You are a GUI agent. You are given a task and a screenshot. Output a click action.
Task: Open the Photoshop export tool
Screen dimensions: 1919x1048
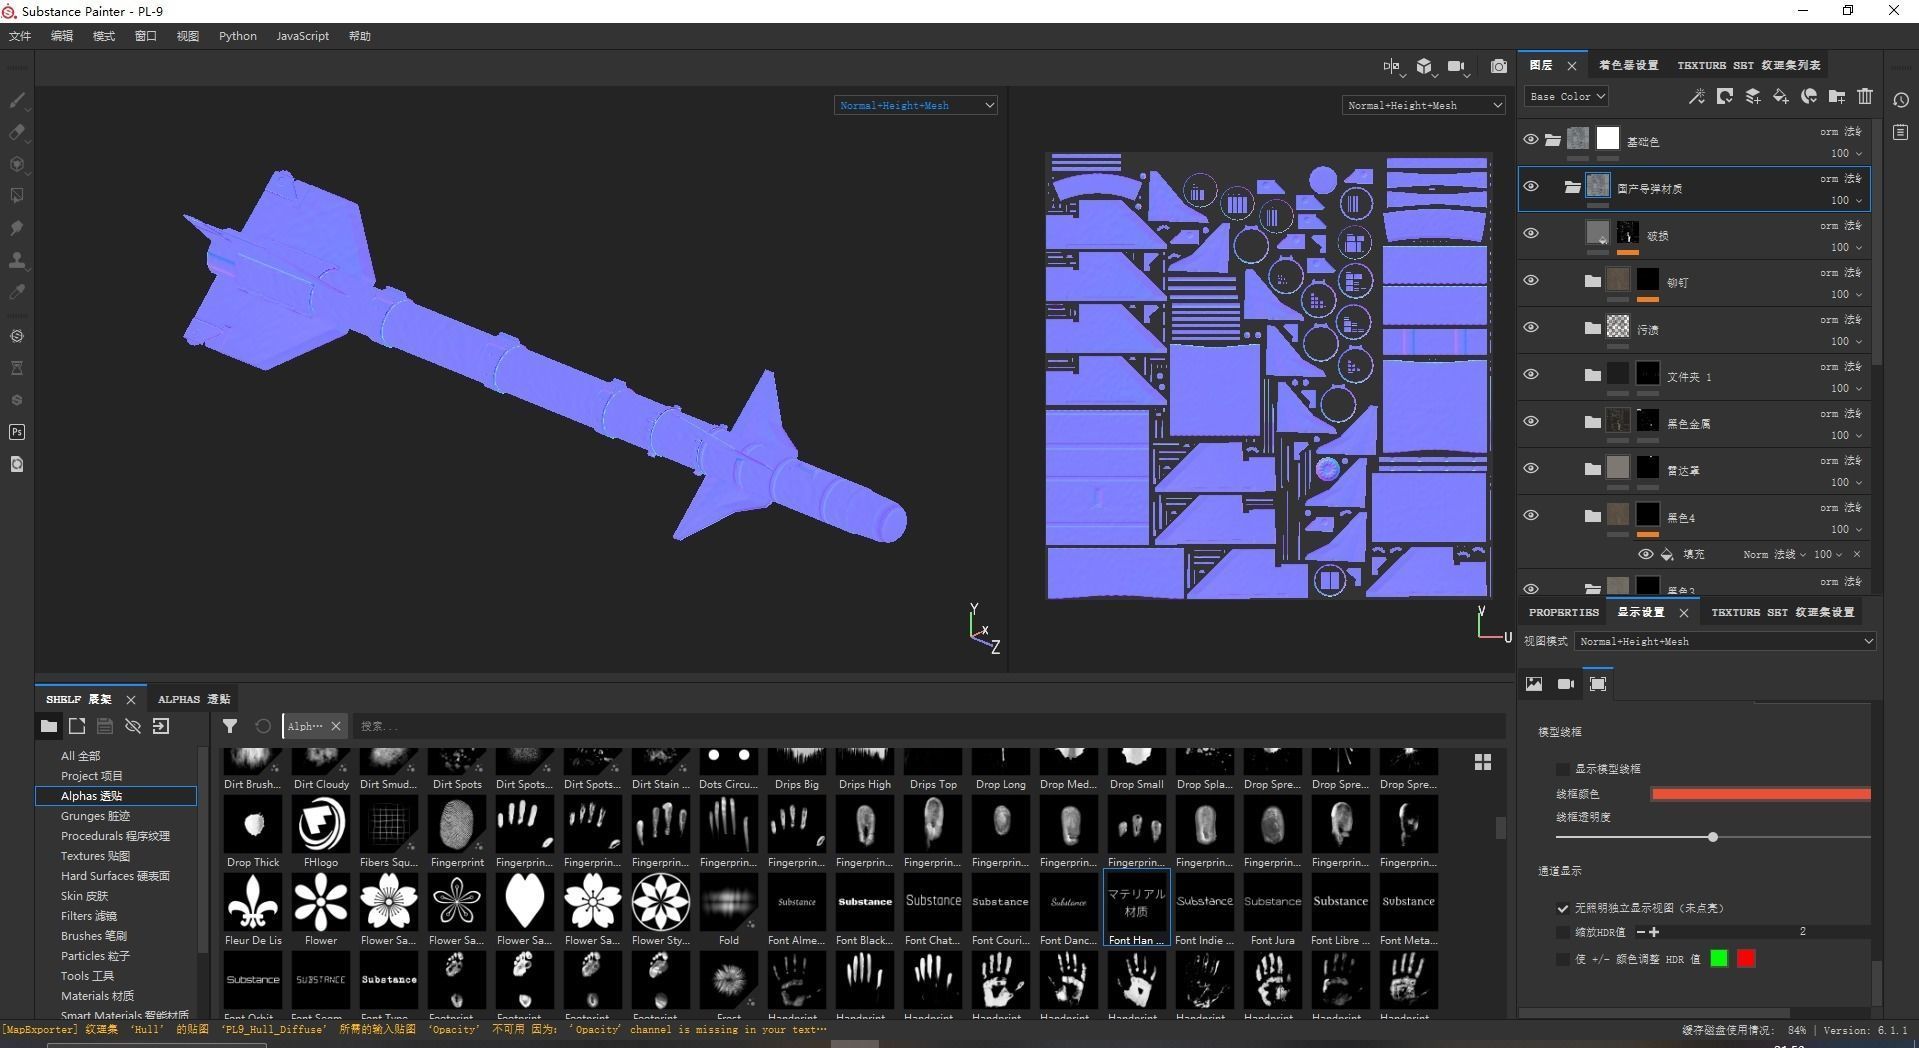click(x=17, y=432)
